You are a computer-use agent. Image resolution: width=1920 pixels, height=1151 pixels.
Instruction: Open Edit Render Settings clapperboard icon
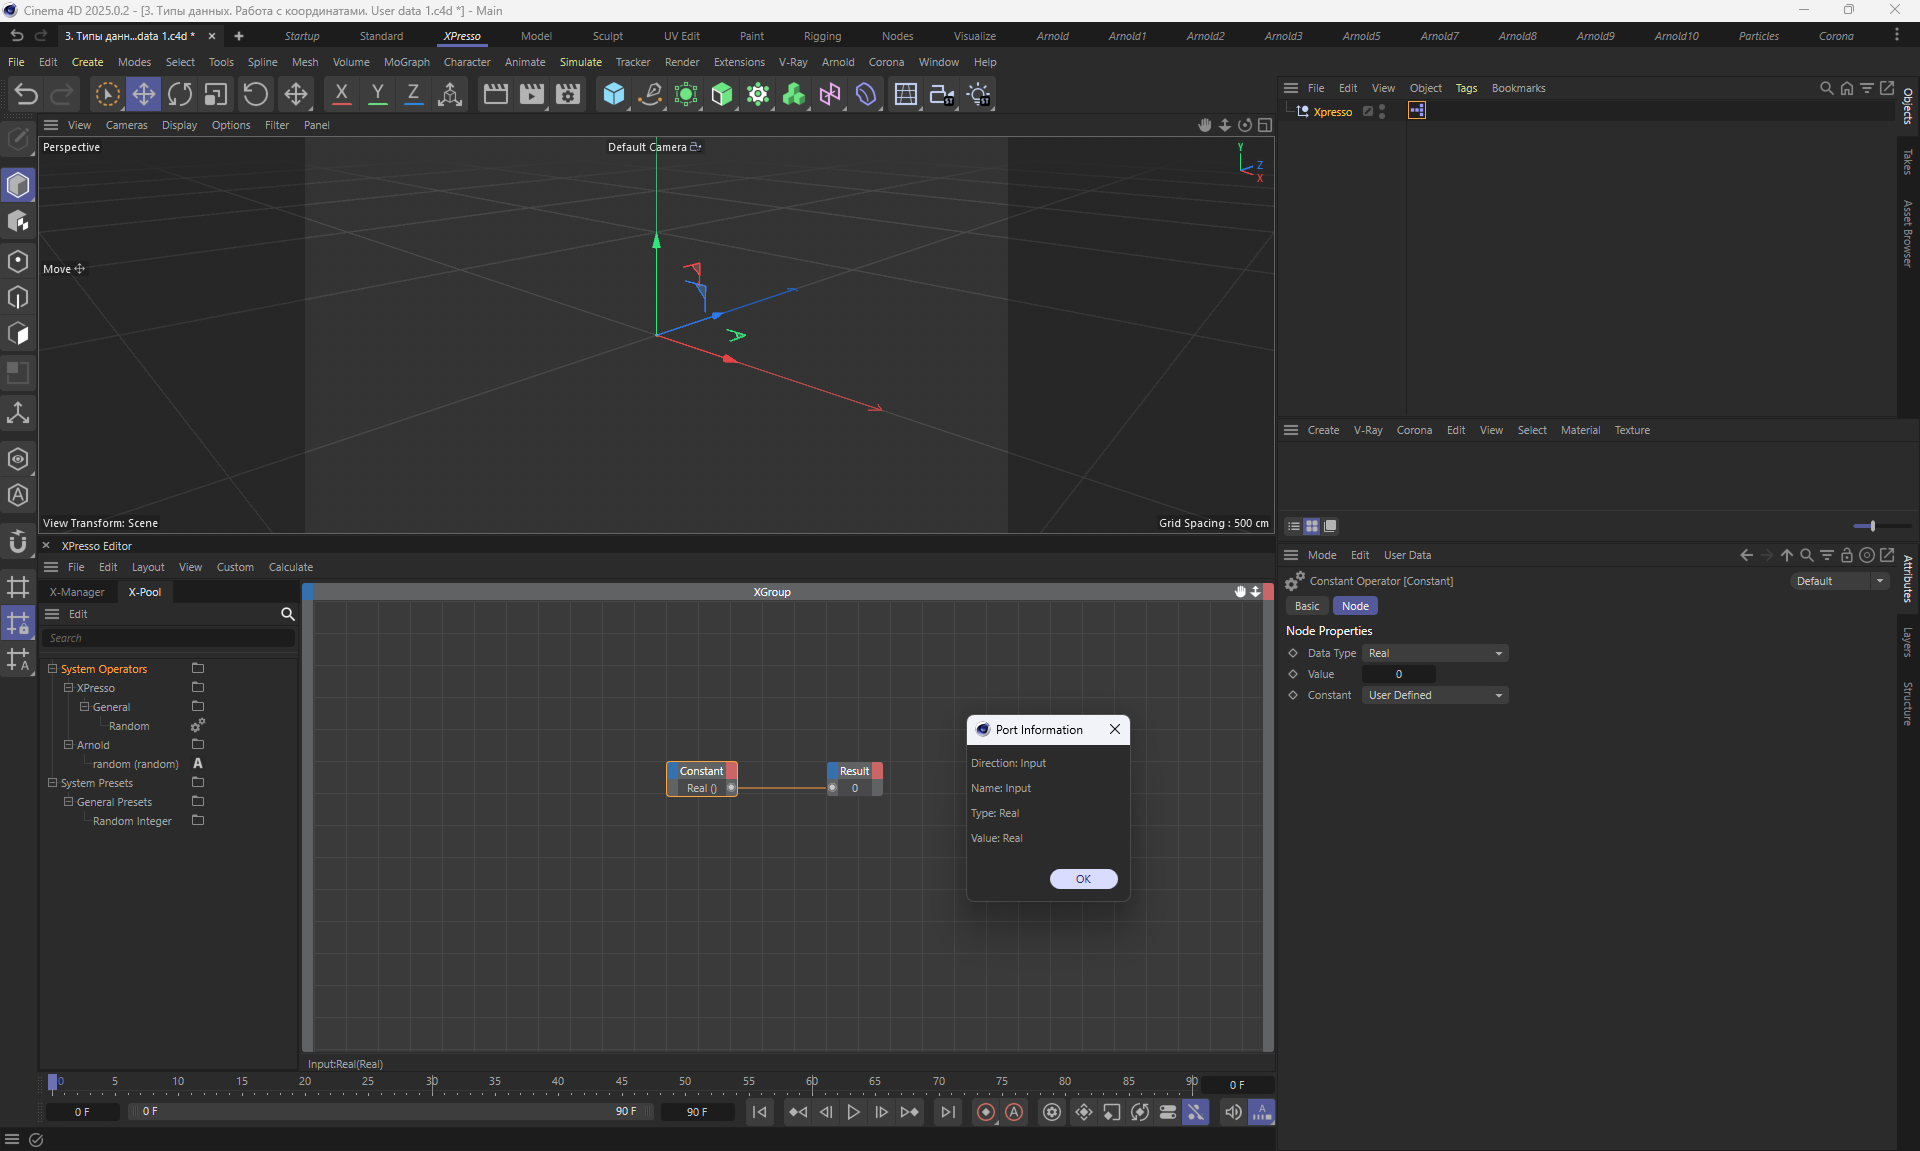tap(568, 94)
